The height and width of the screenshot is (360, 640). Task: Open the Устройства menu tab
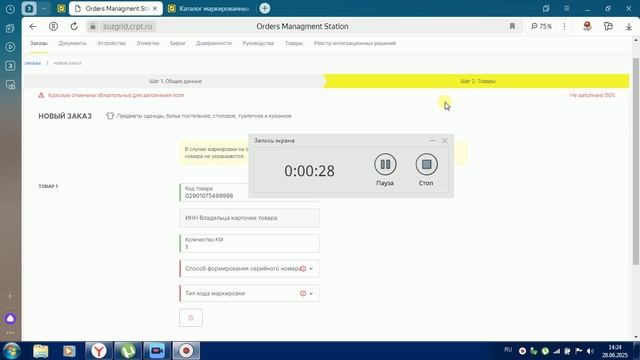pos(111,43)
